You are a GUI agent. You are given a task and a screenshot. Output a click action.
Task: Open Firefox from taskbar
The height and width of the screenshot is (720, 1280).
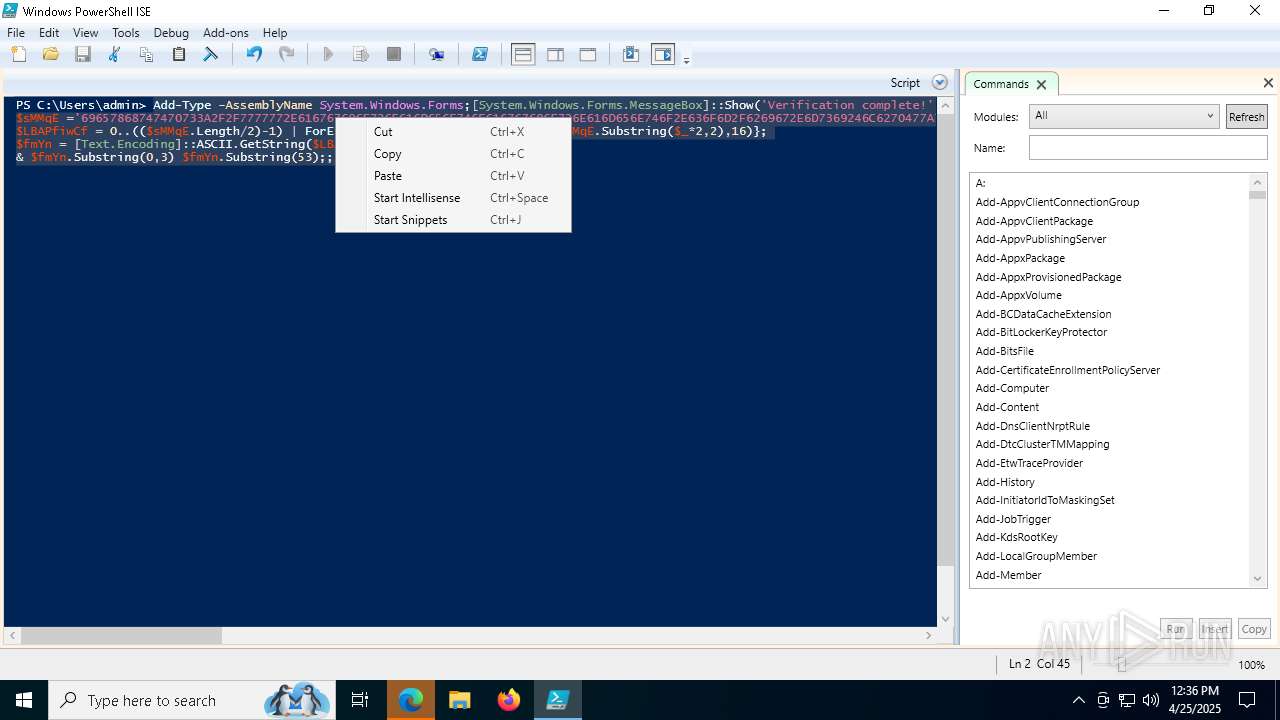click(509, 700)
